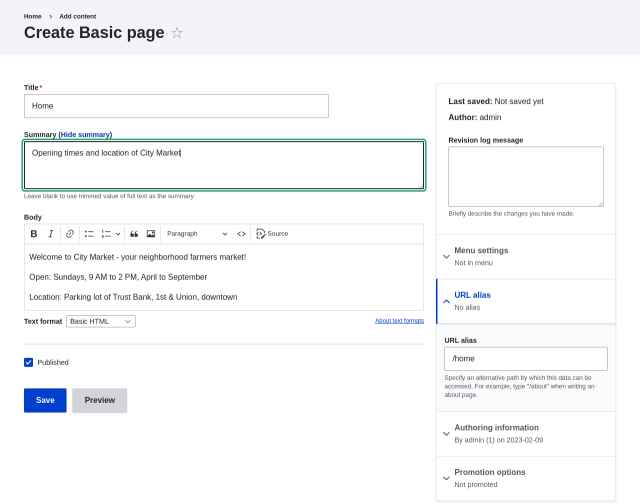Click the Revision log message box
This screenshot has height=504, width=640.
(526, 177)
